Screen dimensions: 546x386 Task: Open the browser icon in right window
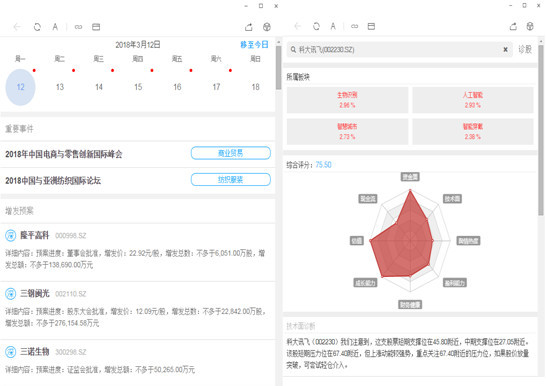tap(530, 26)
